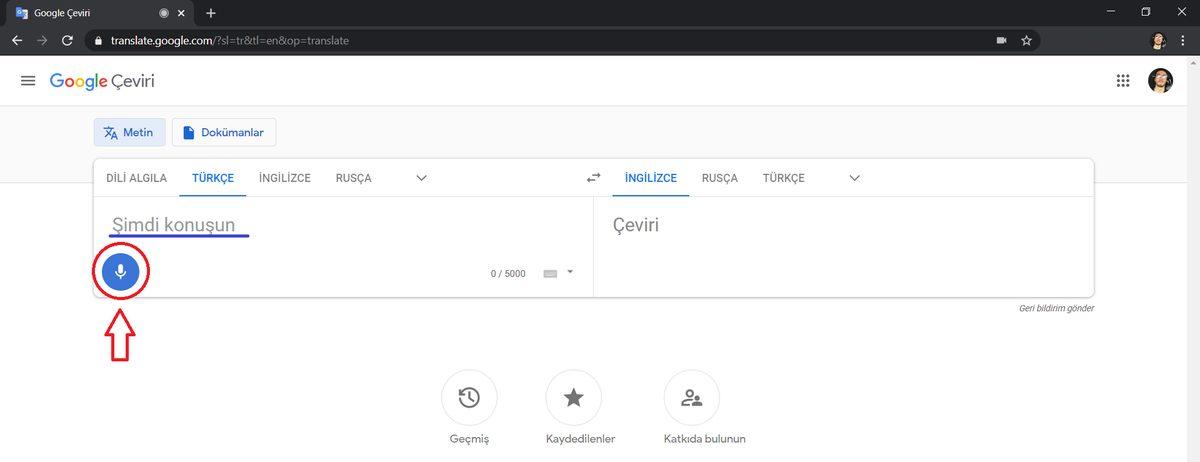Go forward in browser history
This screenshot has height=462, width=1200.
point(42,41)
